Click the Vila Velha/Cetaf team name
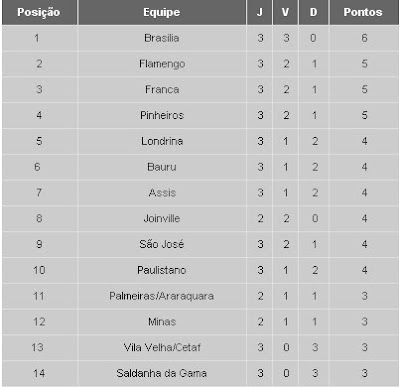Screen dimensions: 400x387 pos(162,347)
